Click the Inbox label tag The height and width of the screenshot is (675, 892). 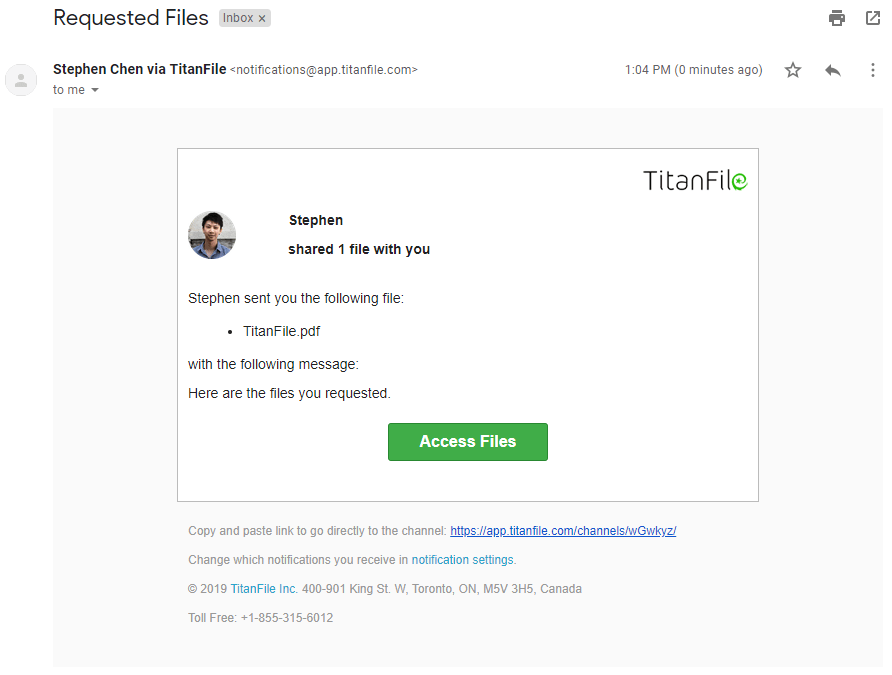click(245, 18)
